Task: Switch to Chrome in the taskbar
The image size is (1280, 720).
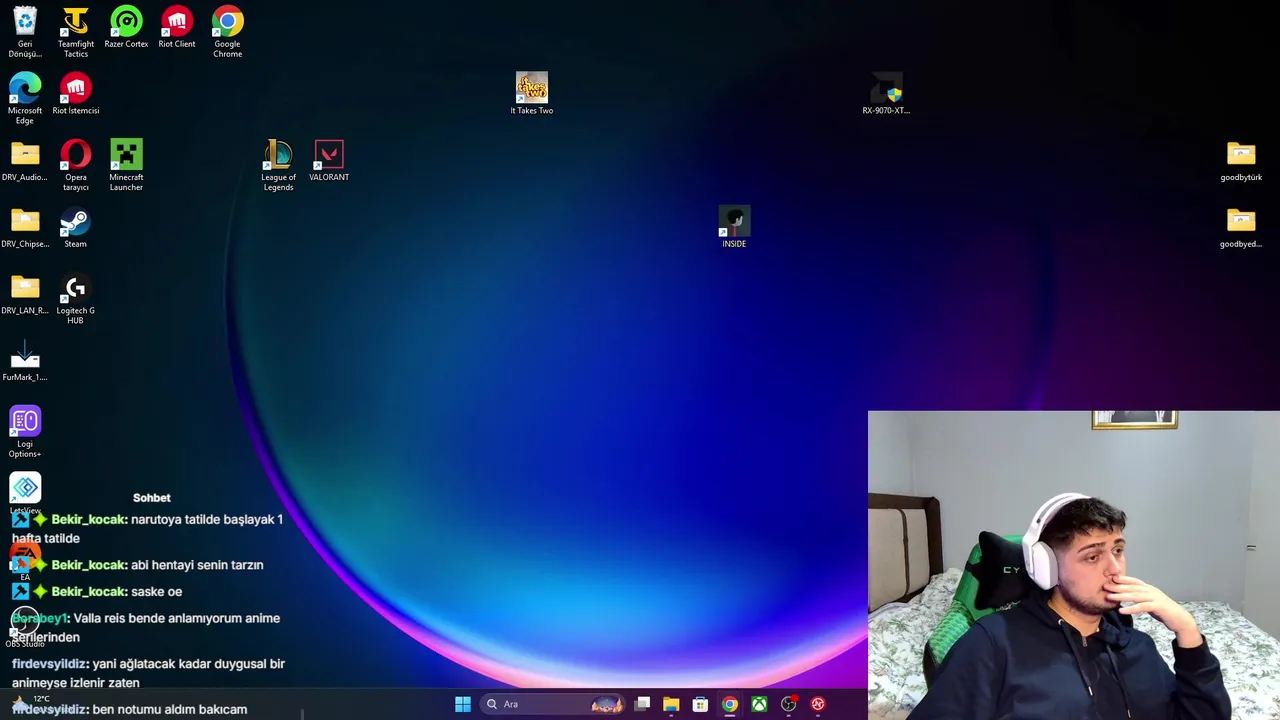Action: (730, 704)
